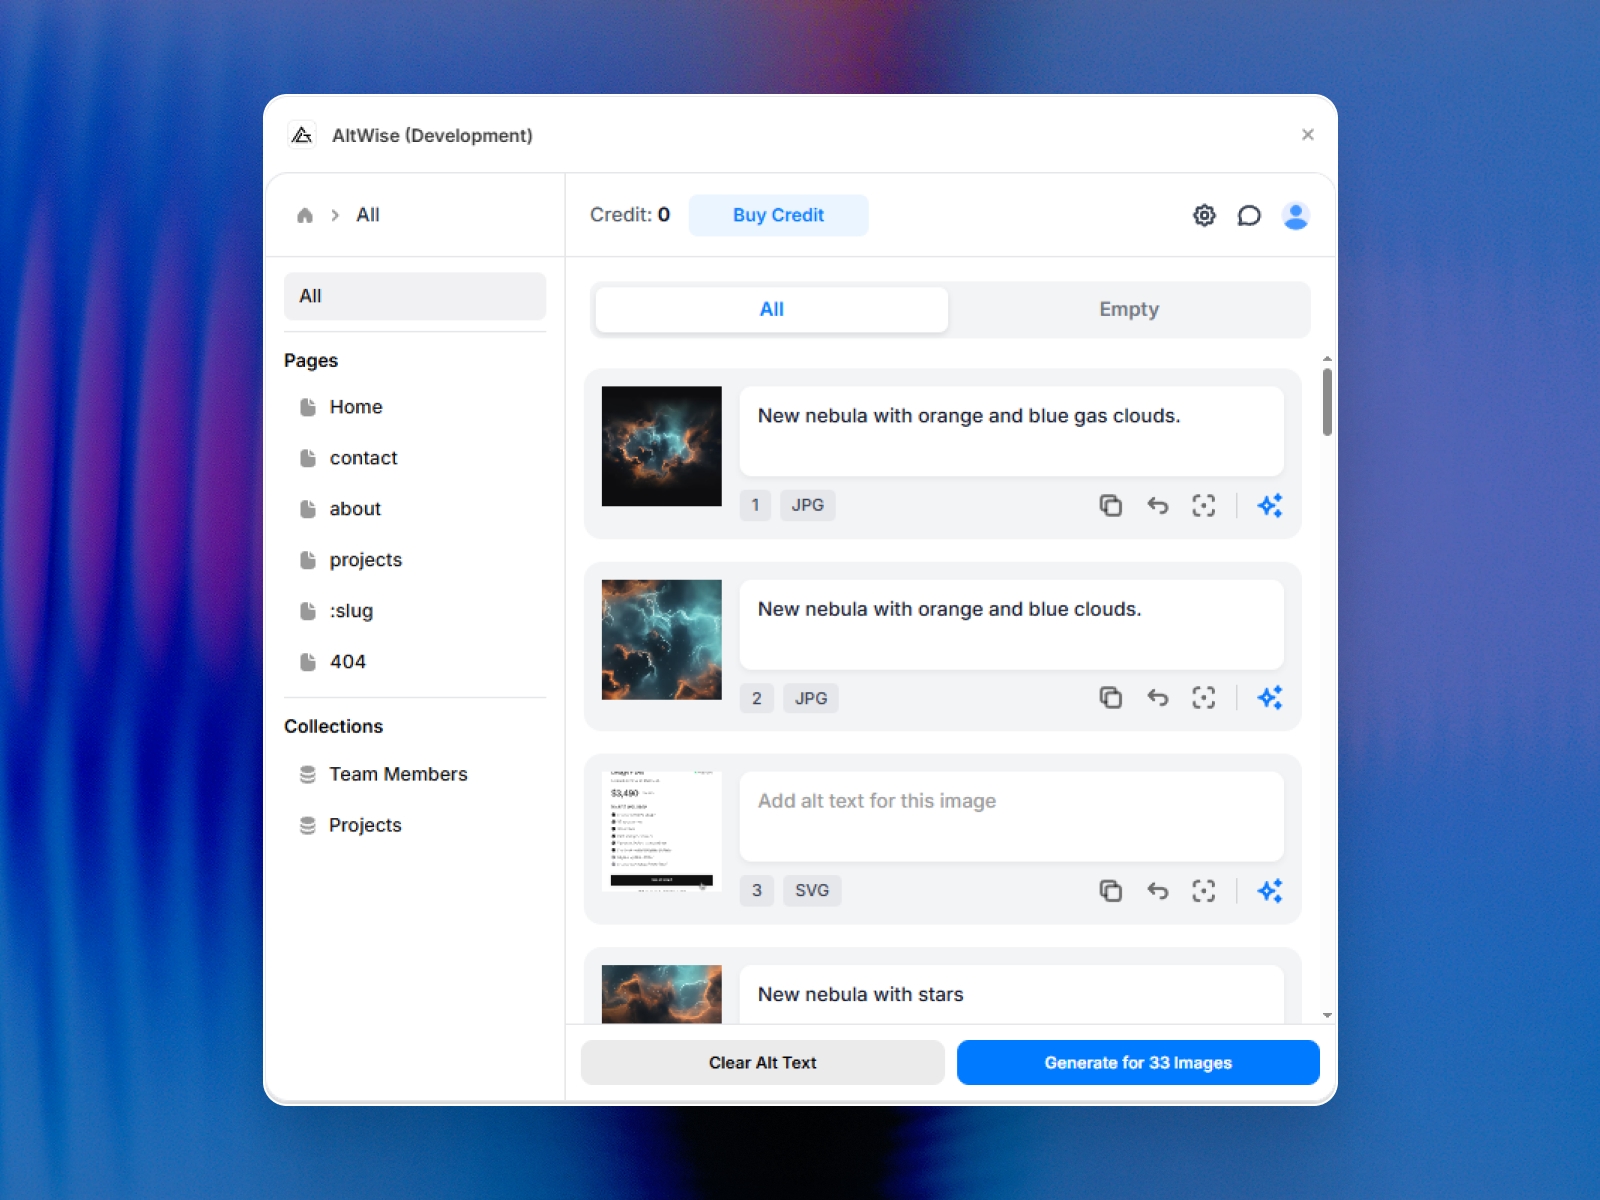This screenshot has width=1600, height=1200.
Task: Click the Buy Credit button
Action: tap(778, 214)
